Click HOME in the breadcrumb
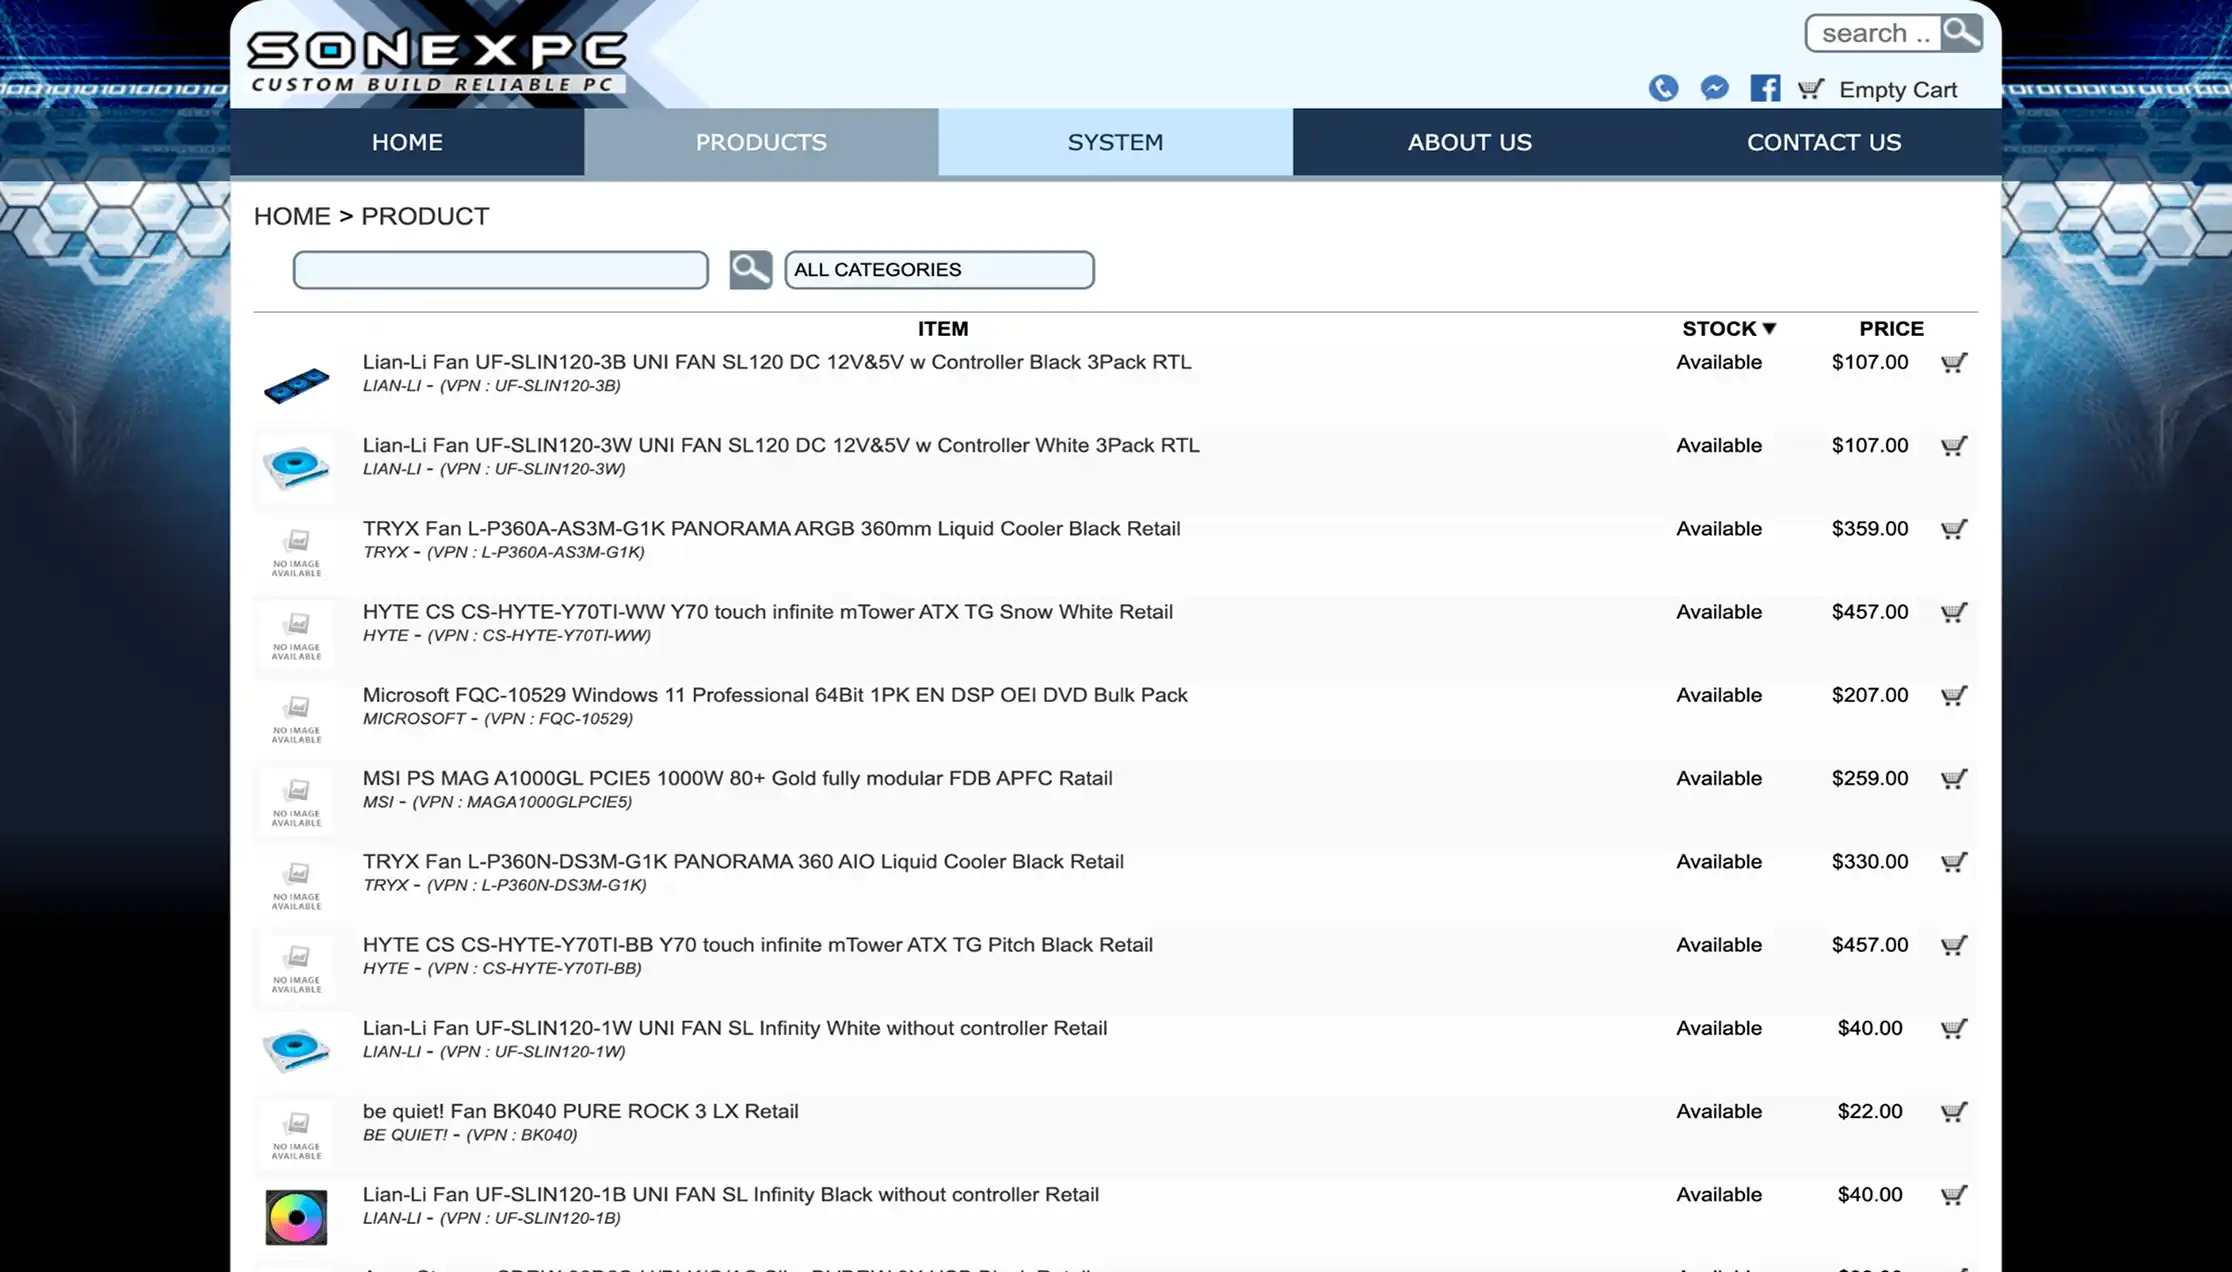The image size is (2232, 1272). [x=292, y=216]
